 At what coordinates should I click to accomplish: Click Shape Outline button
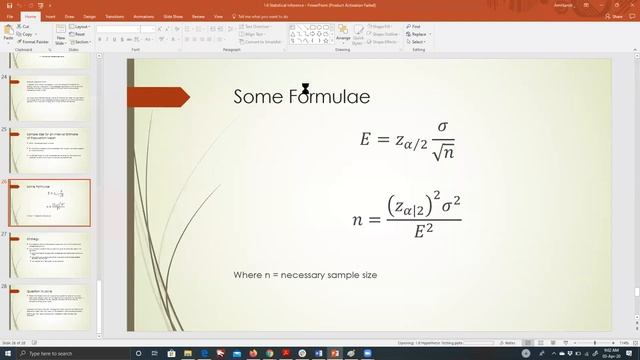(x=383, y=34)
